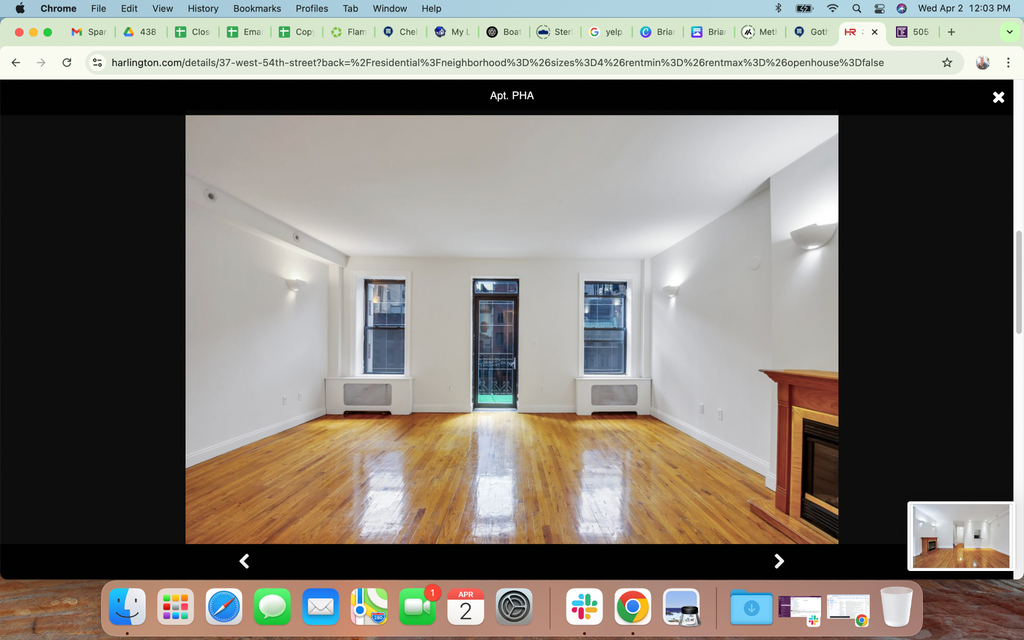The image size is (1024, 640).
Task: Open Calendar showing APR 2
Action: click(x=466, y=607)
